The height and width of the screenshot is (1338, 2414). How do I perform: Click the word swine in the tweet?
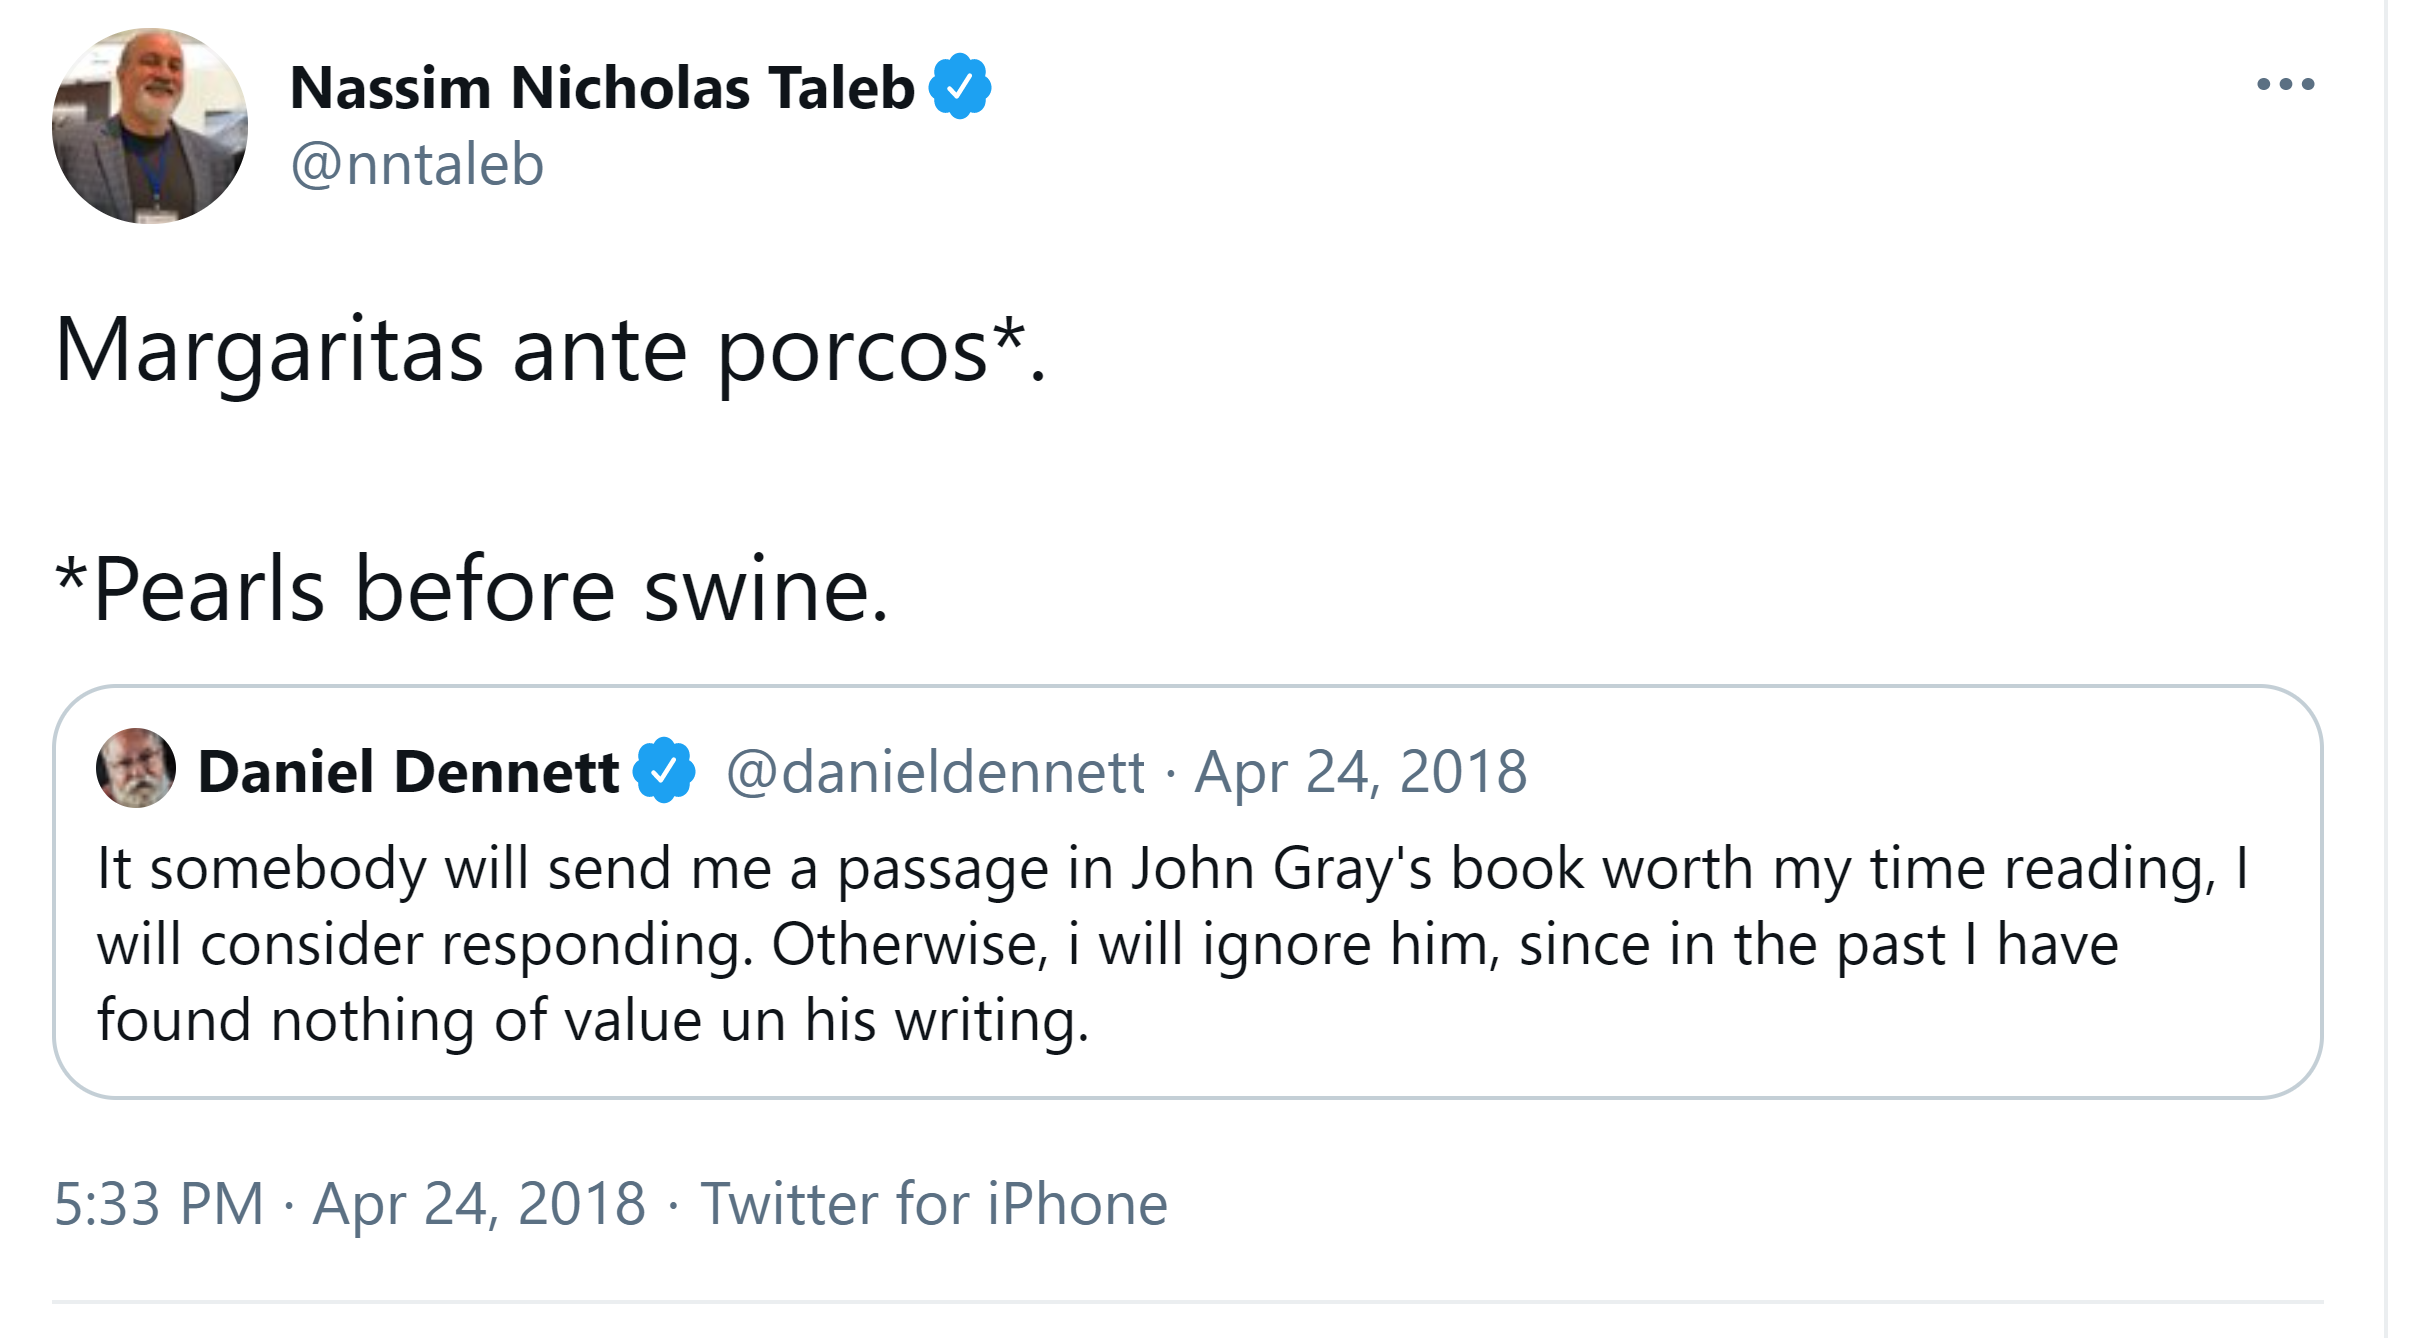point(765,590)
